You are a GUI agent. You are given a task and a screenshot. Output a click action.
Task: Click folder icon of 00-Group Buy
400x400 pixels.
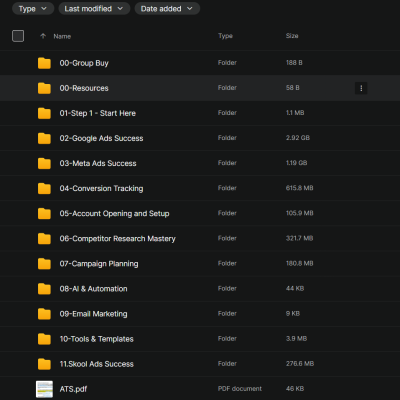(44, 63)
